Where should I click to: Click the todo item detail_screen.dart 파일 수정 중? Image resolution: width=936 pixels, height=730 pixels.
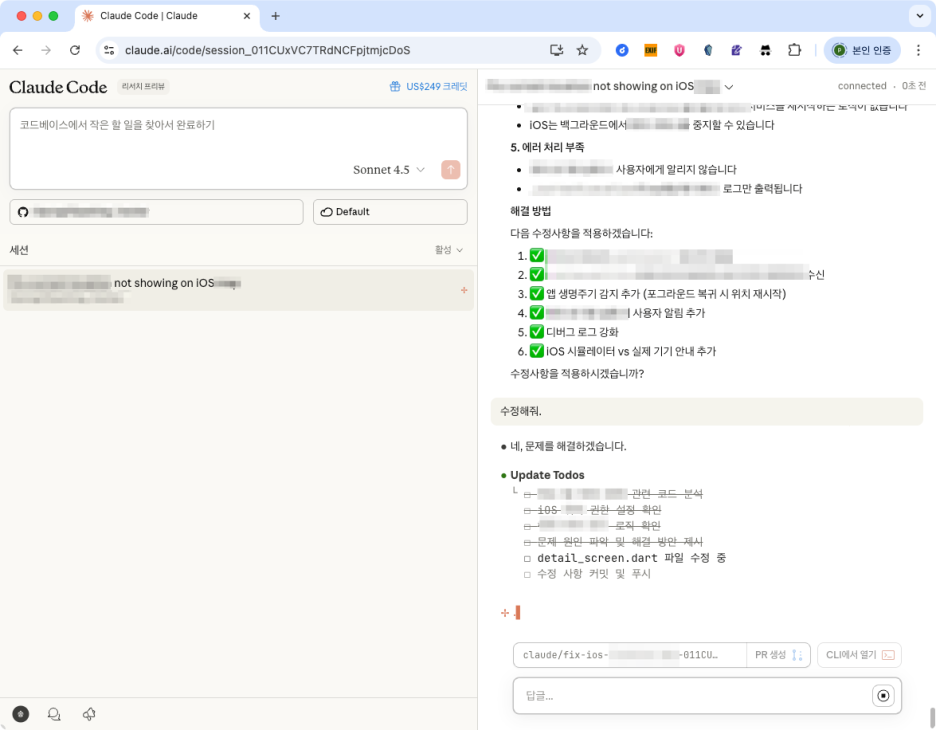(x=631, y=558)
